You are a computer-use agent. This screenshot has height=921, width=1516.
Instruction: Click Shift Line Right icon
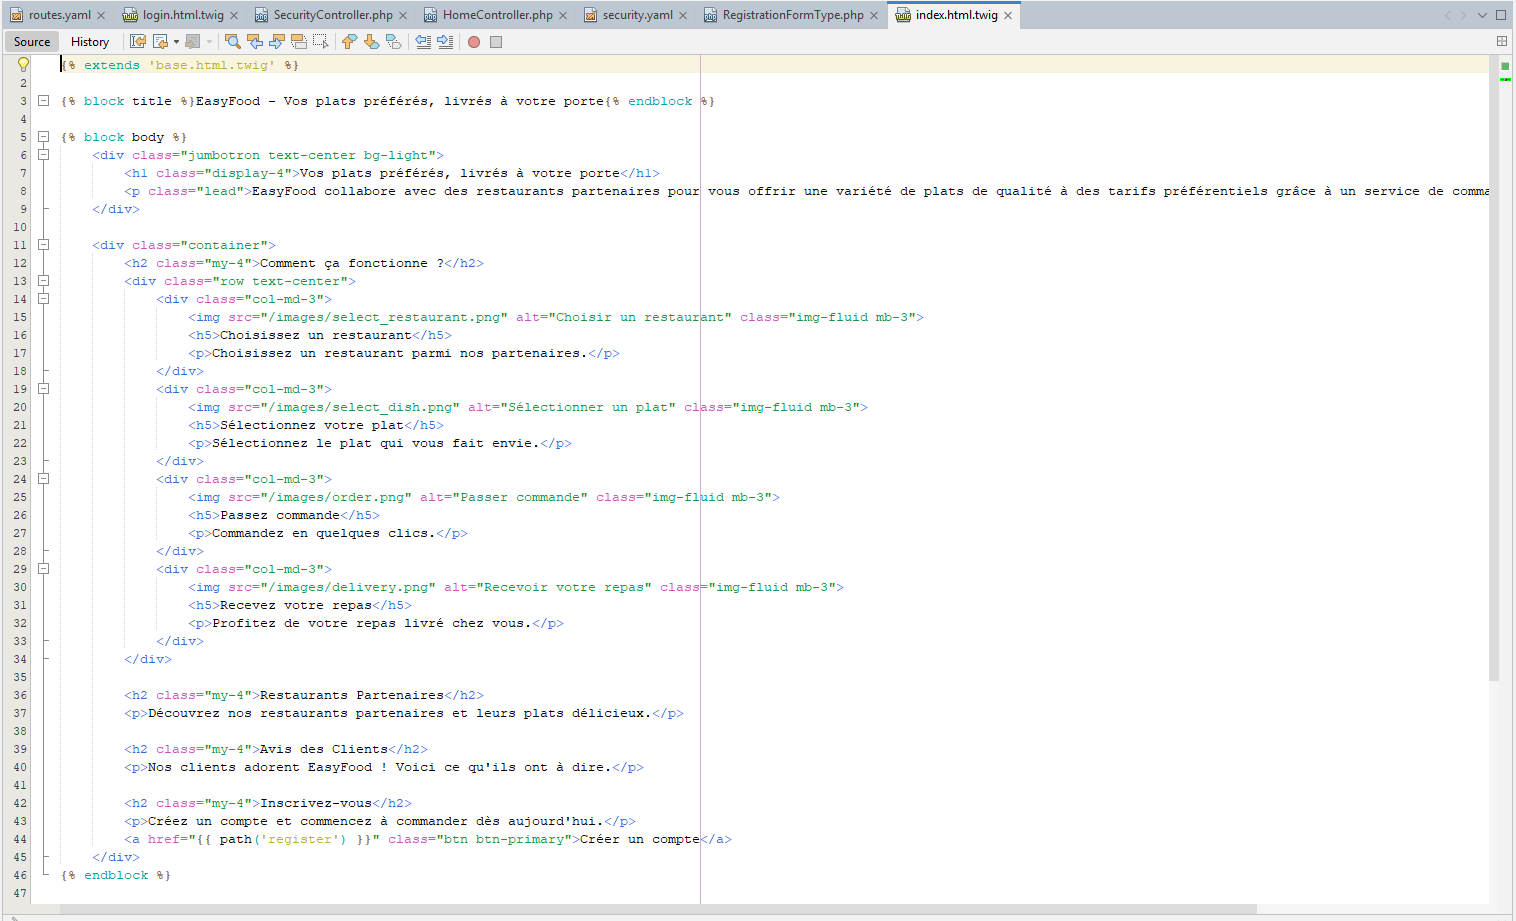(x=445, y=41)
